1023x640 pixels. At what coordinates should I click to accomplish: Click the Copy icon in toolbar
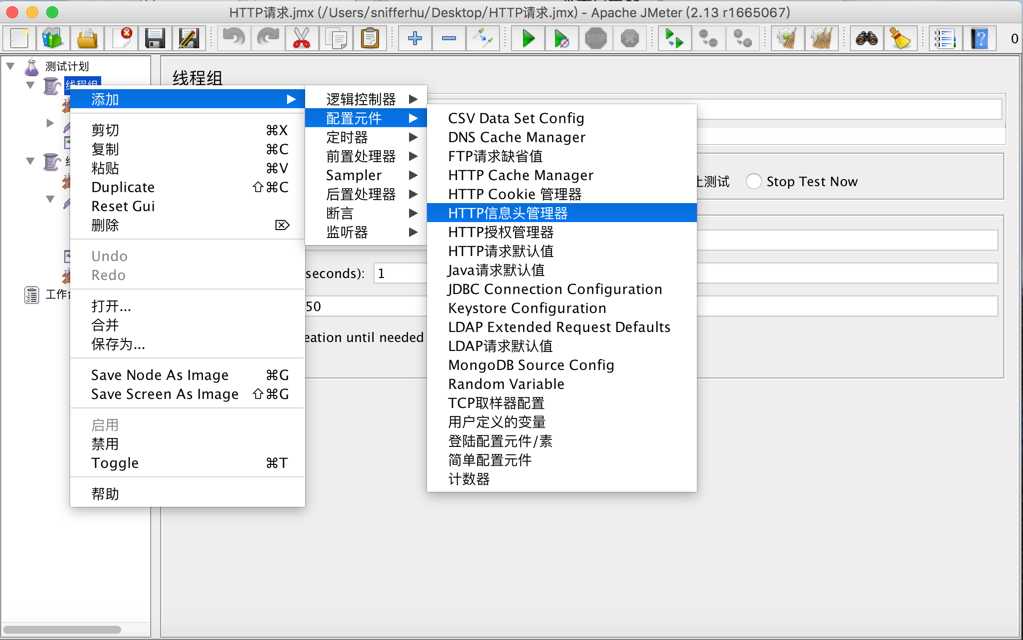point(336,38)
